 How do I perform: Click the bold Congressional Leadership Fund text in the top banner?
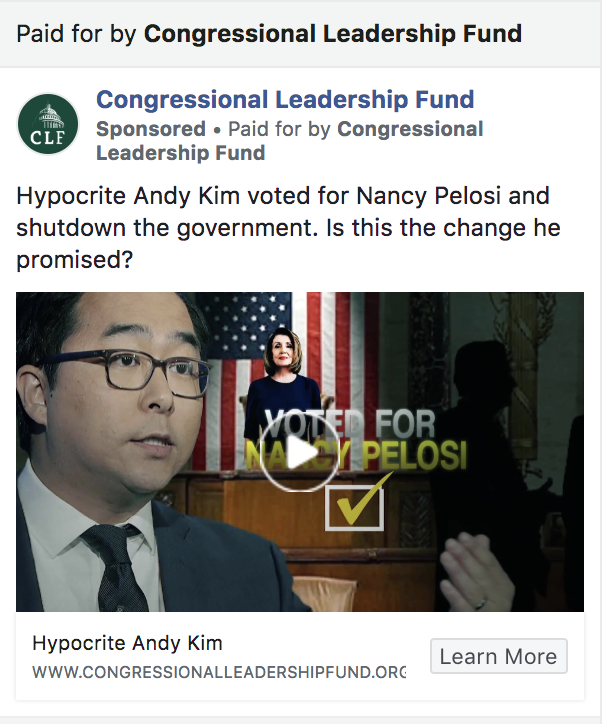(x=333, y=34)
